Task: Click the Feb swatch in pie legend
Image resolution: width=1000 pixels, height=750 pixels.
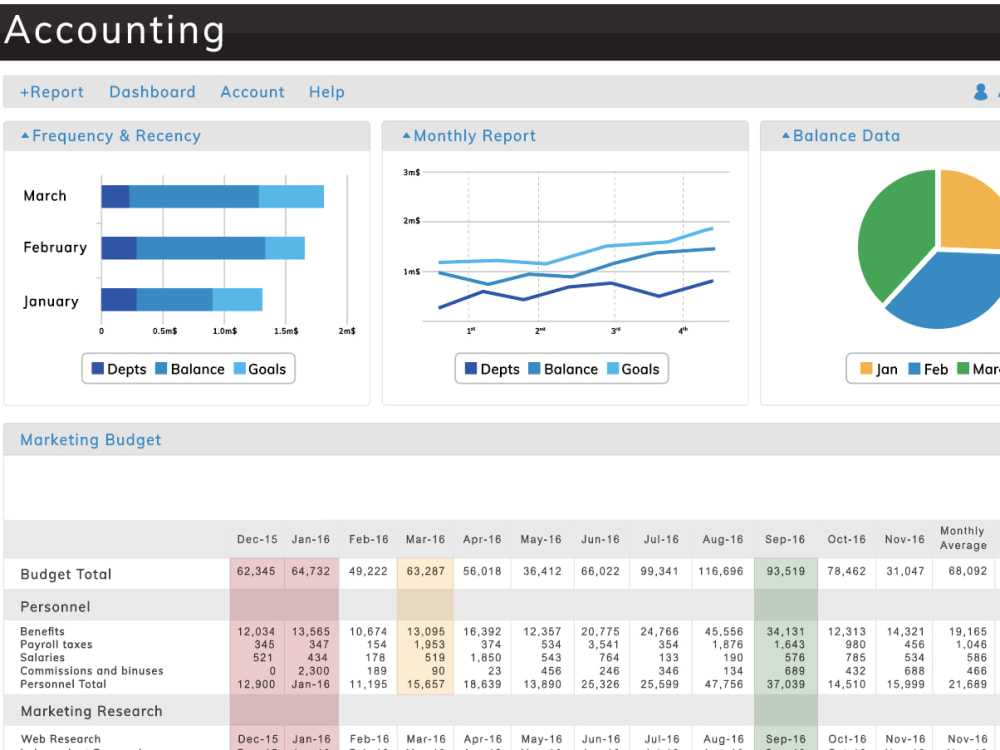Action: (x=914, y=368)
